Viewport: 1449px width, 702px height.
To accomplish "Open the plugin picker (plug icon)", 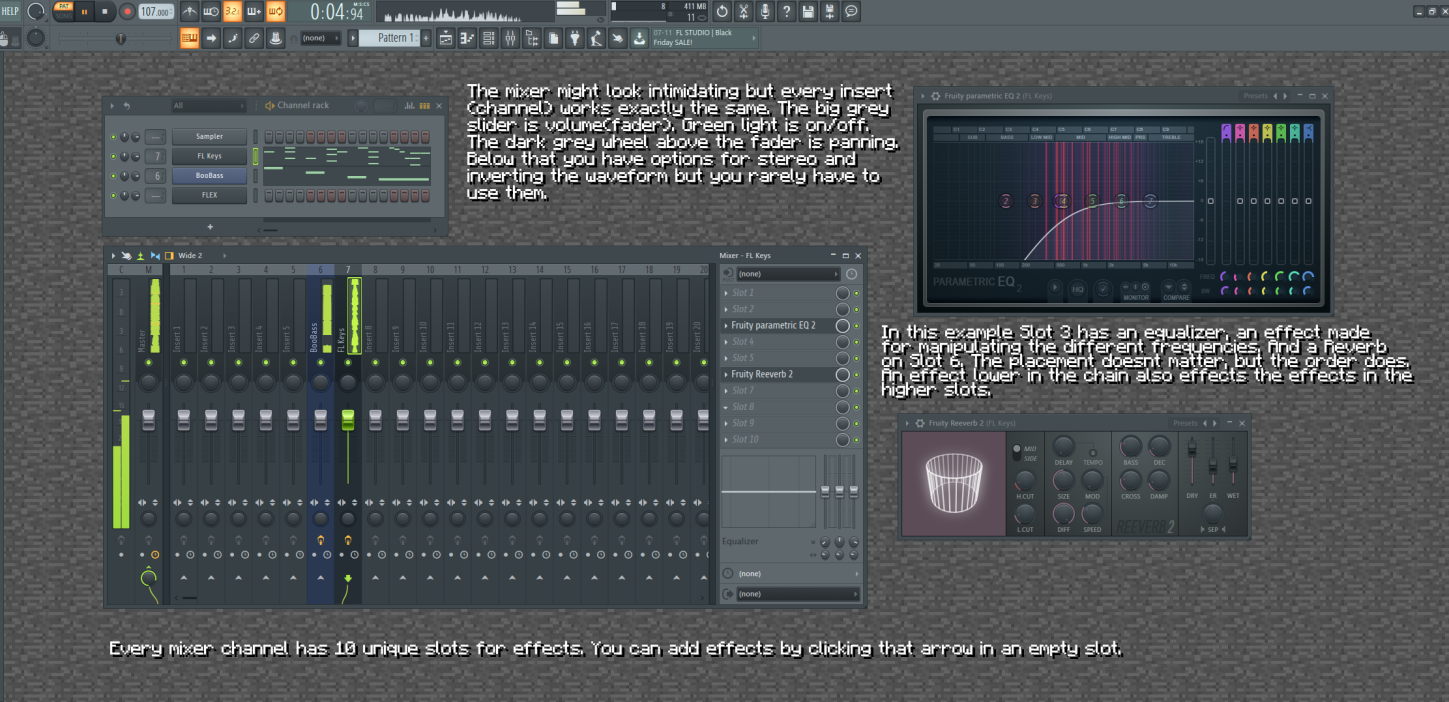I will click(x=575, y=38).
